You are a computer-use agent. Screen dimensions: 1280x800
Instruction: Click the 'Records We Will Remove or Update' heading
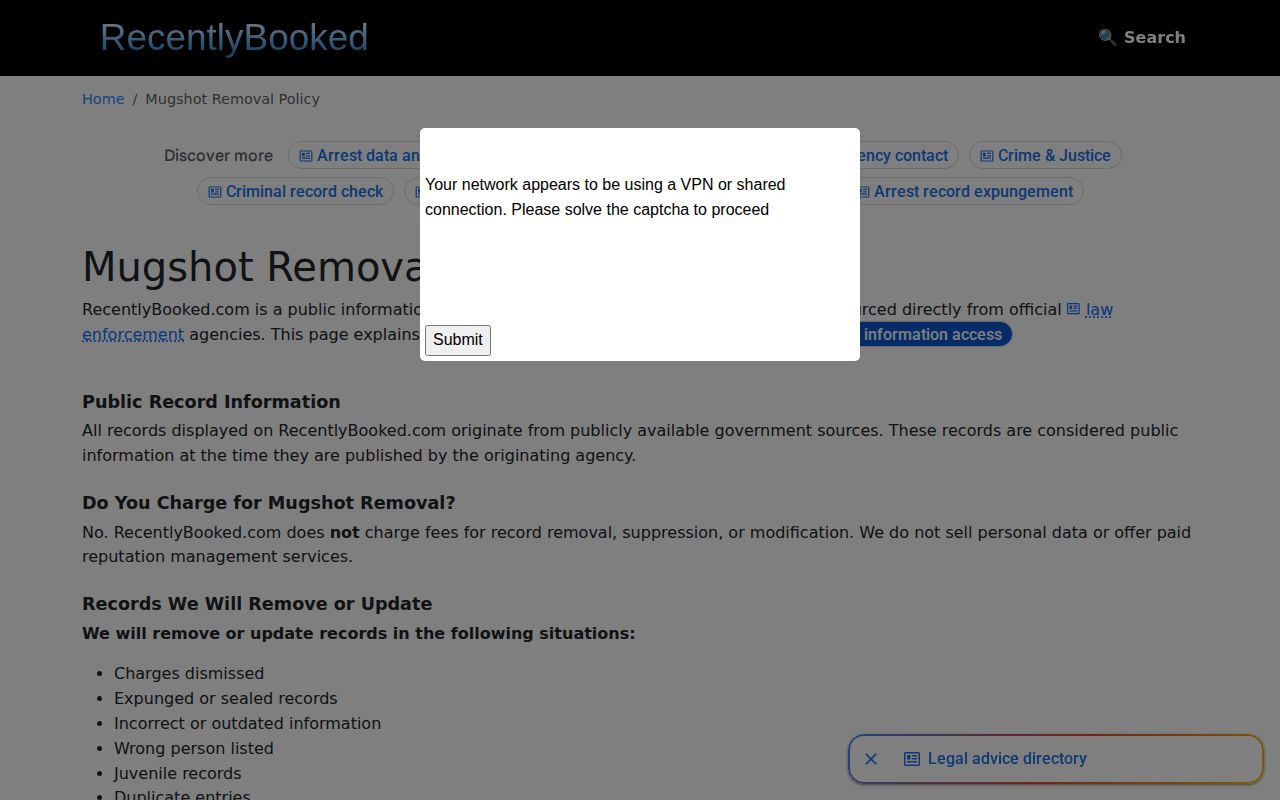(257, 603)
